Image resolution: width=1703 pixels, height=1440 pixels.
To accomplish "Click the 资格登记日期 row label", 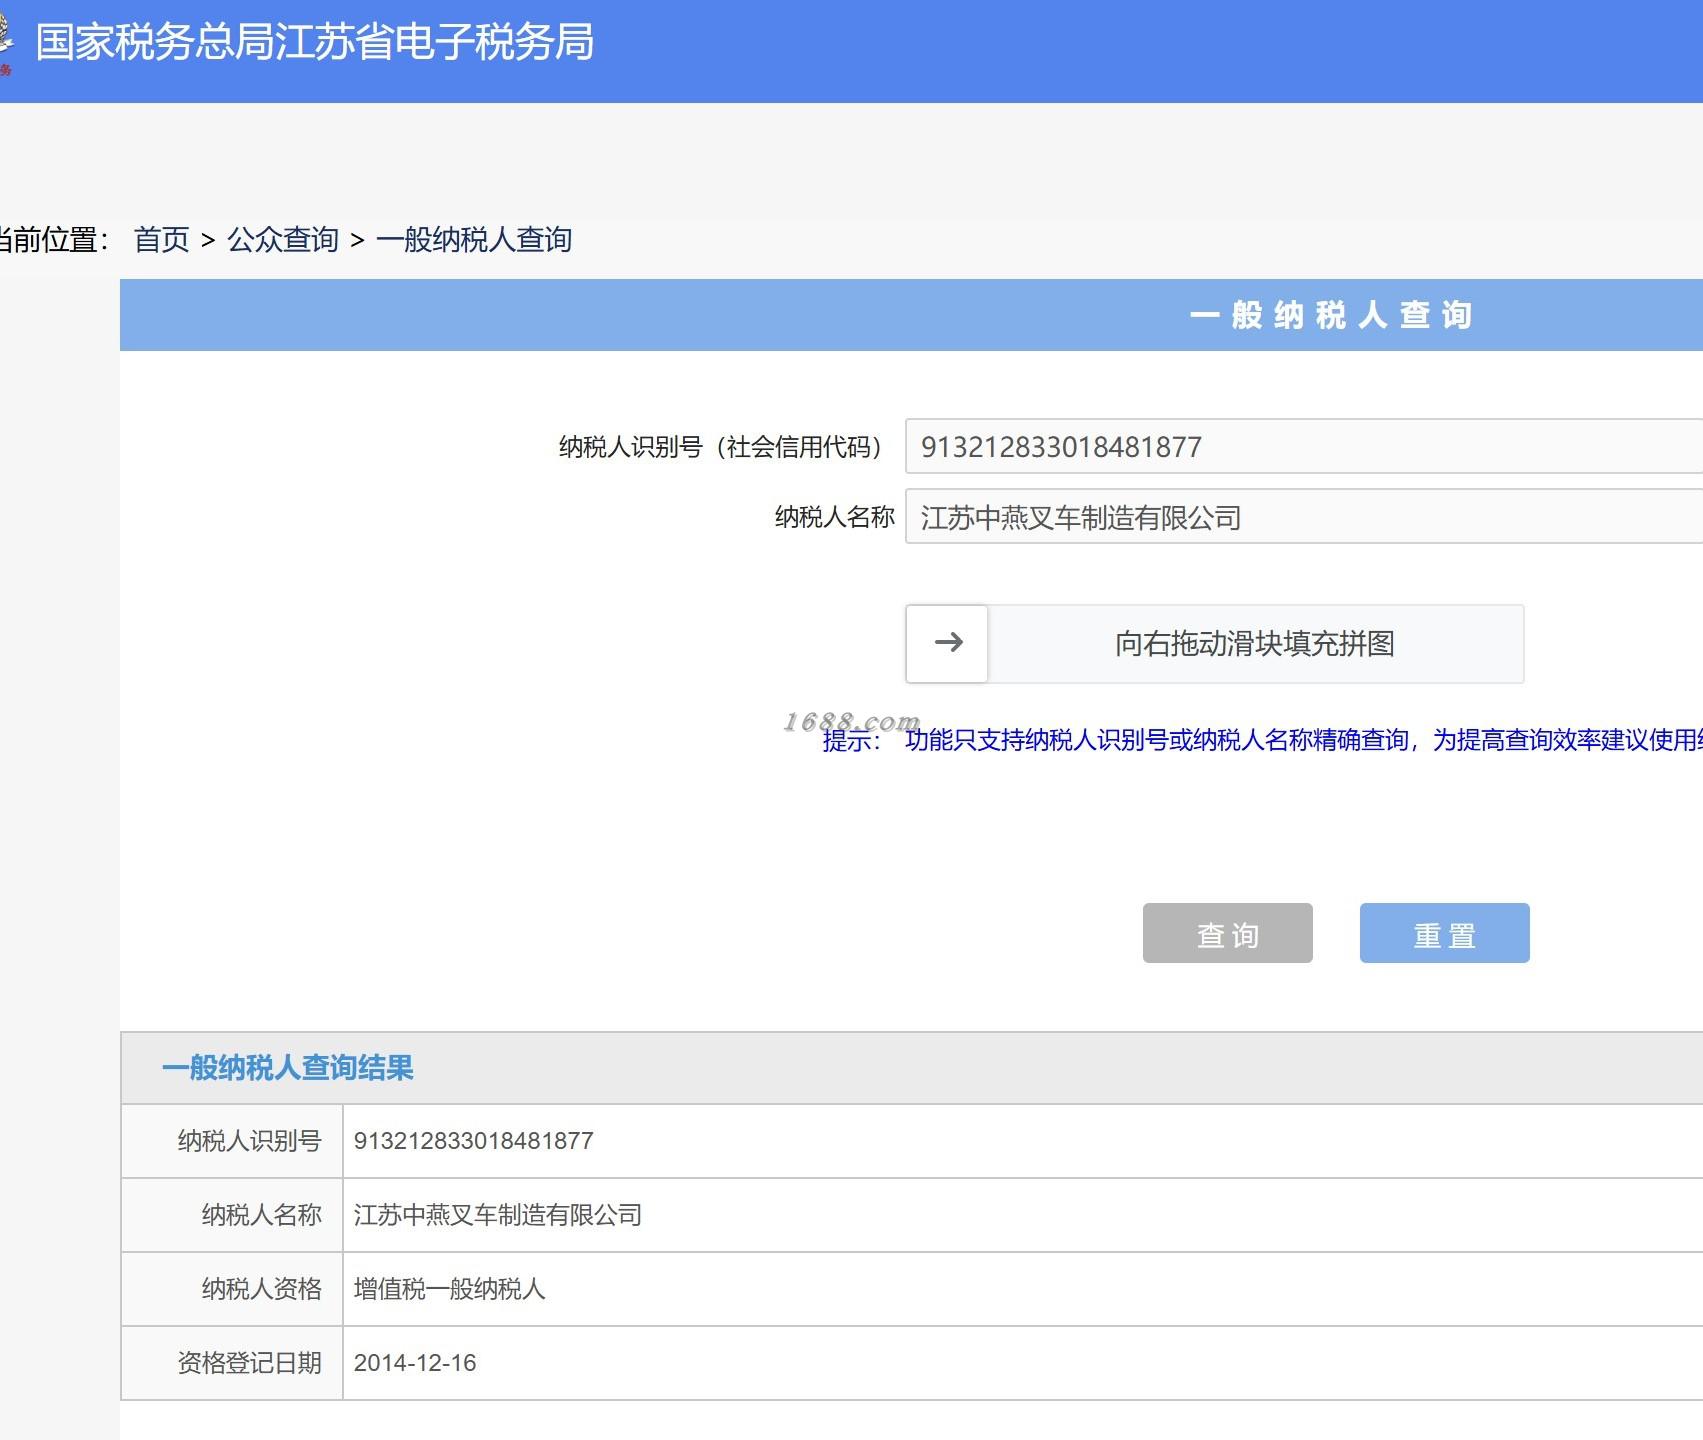I will coord(250,1363).
